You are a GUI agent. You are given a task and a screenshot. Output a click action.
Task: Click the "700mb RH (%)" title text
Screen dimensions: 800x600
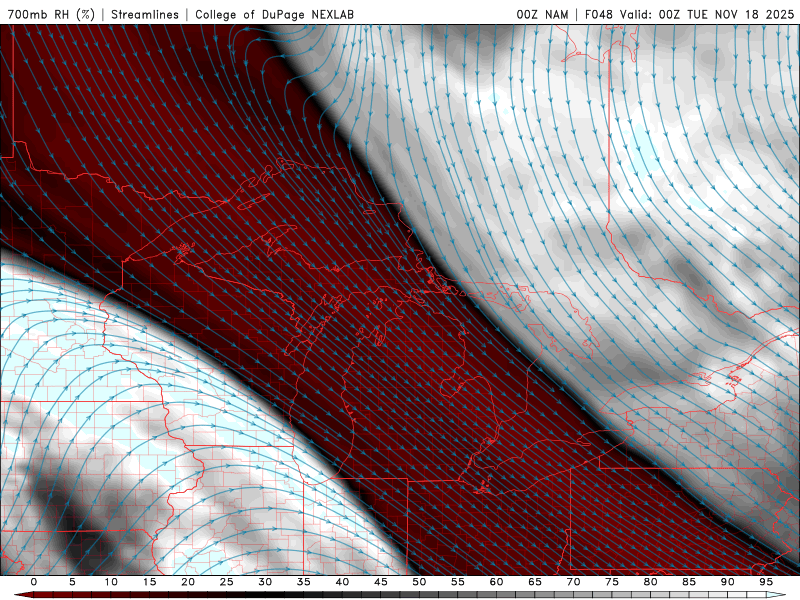(x=52, y=14)
